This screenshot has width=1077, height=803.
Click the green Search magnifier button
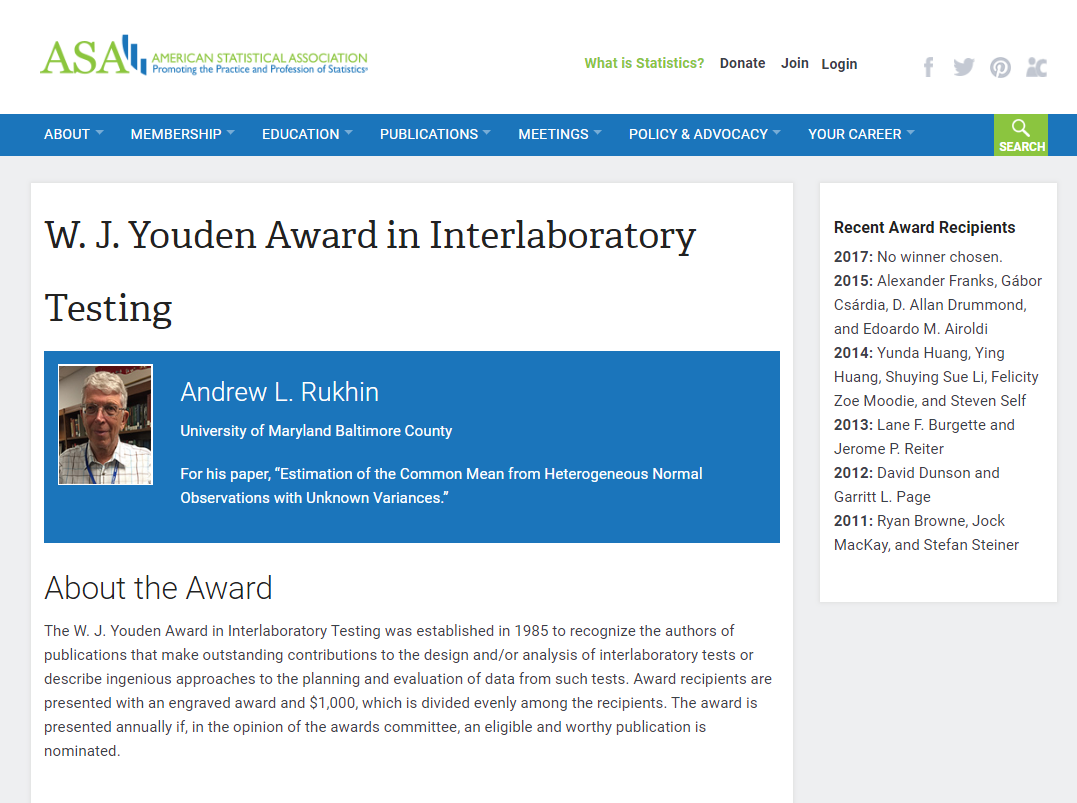point(1020,135)
